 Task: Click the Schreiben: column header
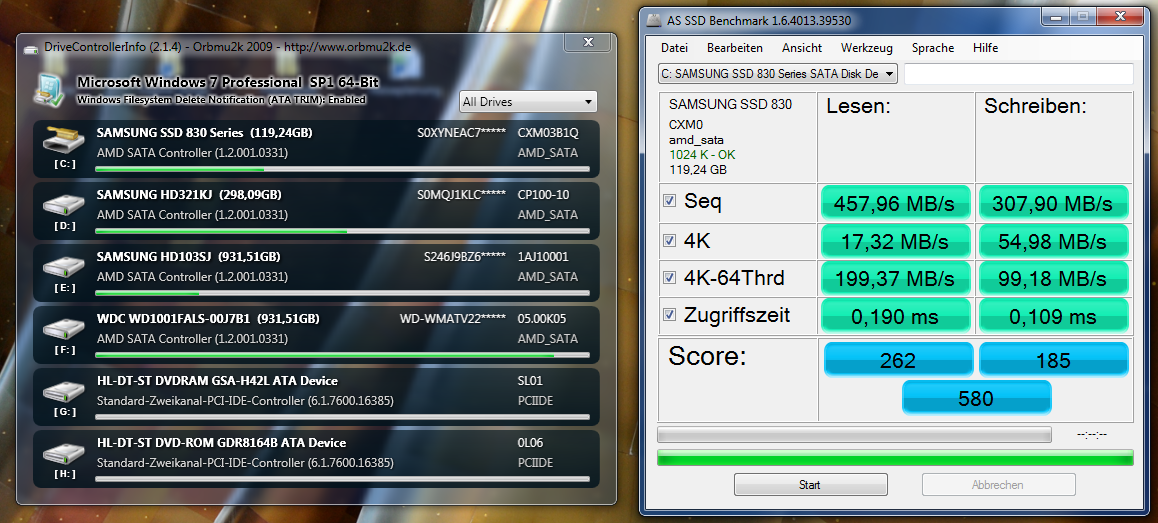pyautogui.click(x=1035, y=107)
